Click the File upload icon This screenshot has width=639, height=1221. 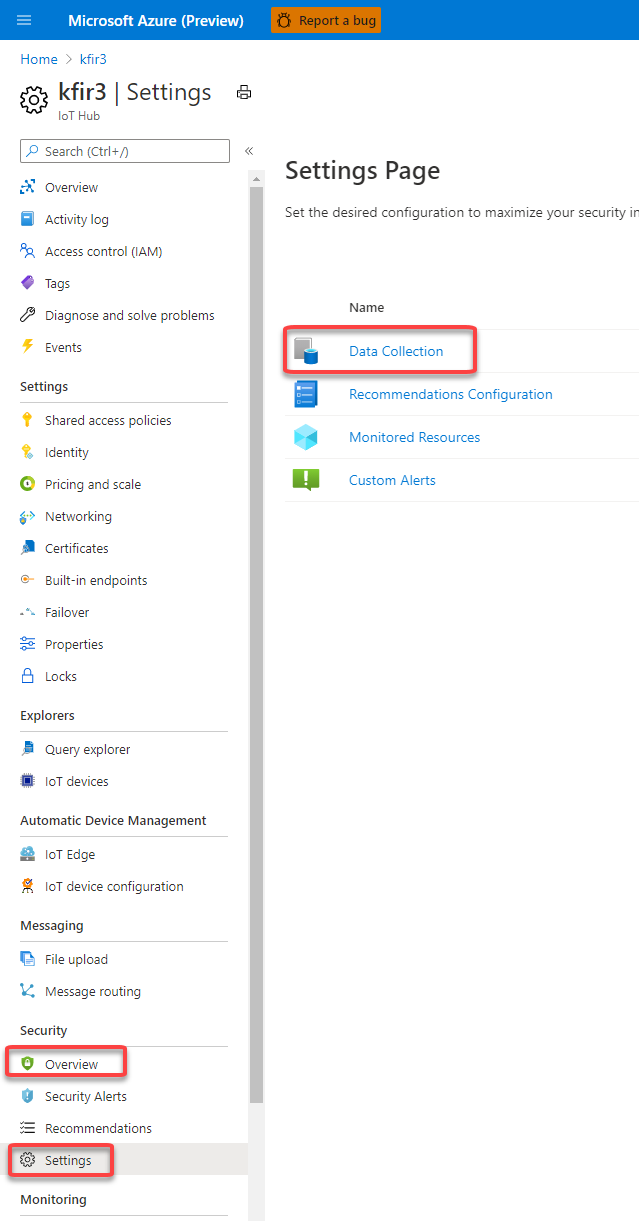click(28, 959)
